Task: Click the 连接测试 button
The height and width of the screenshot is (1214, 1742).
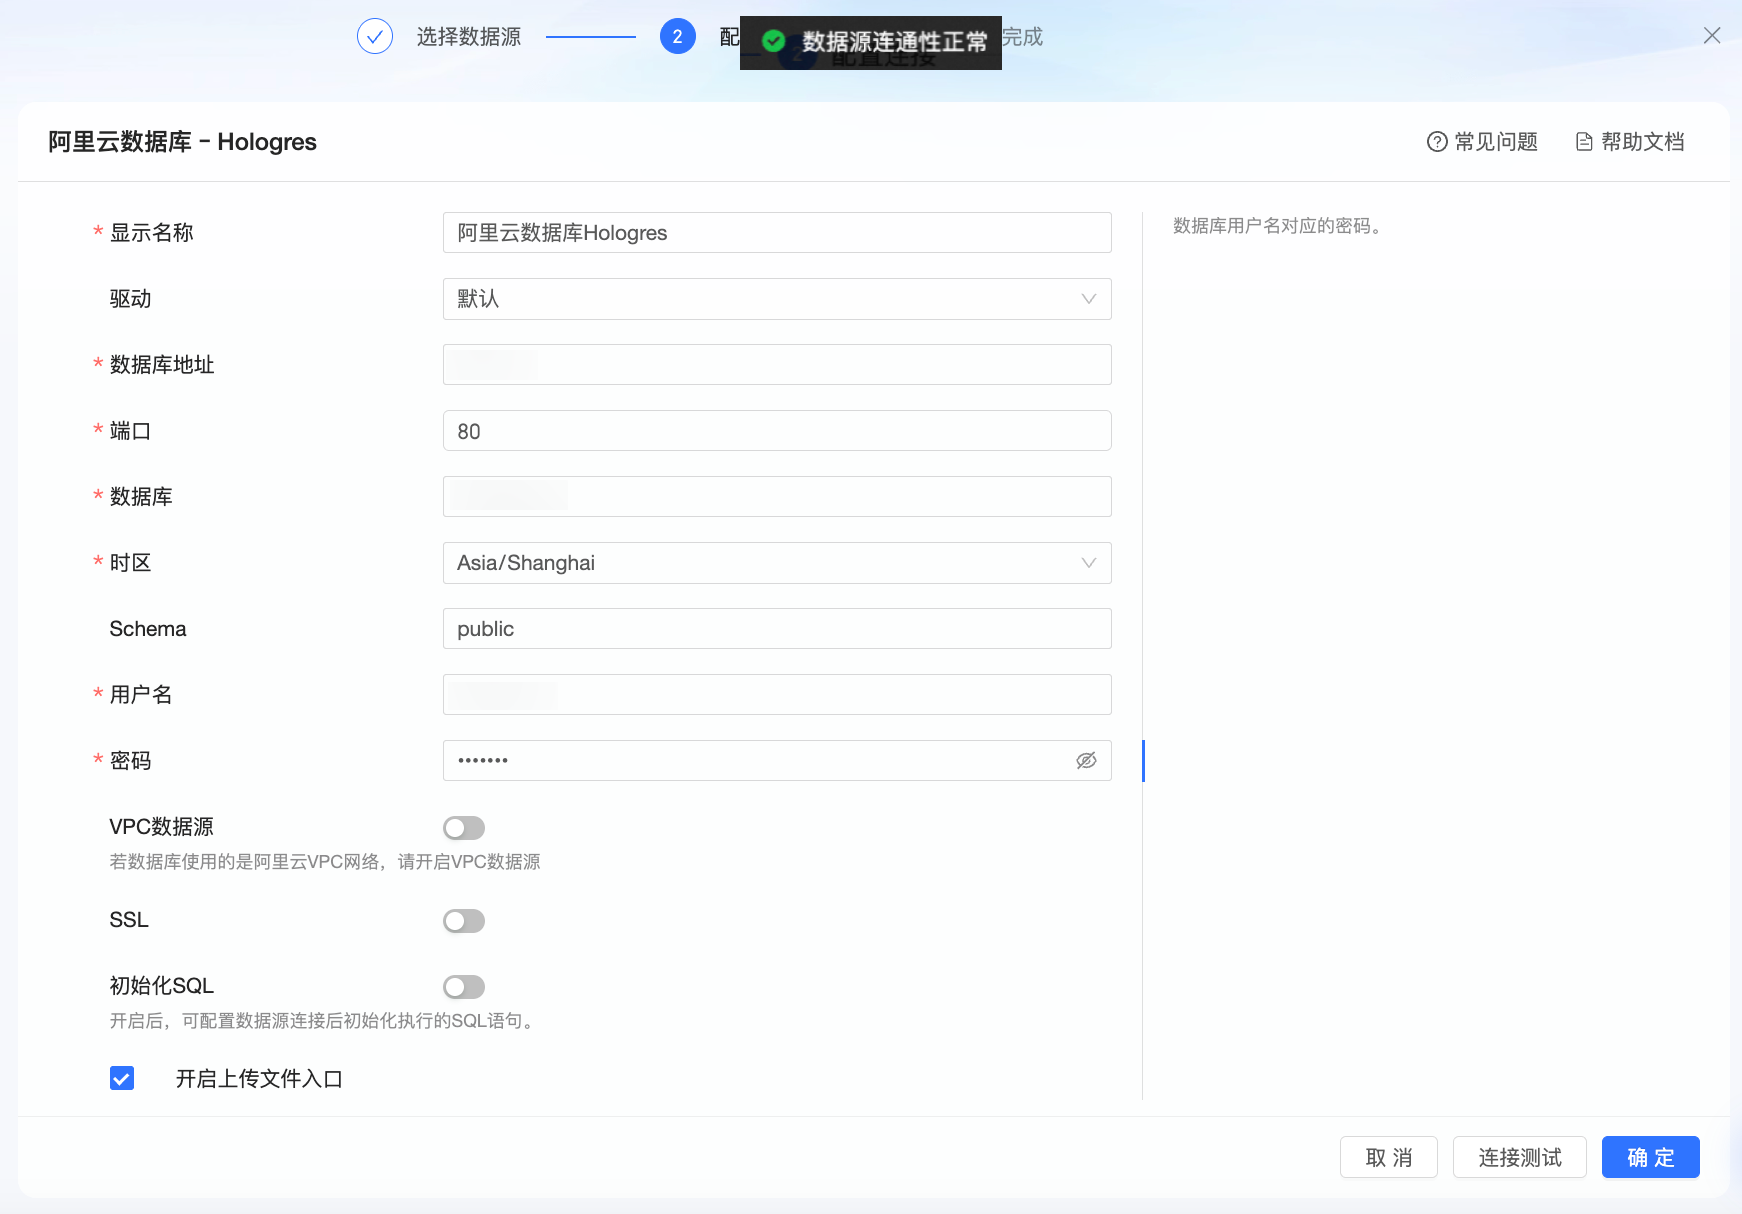Action: click(x=1520, y=1157)
